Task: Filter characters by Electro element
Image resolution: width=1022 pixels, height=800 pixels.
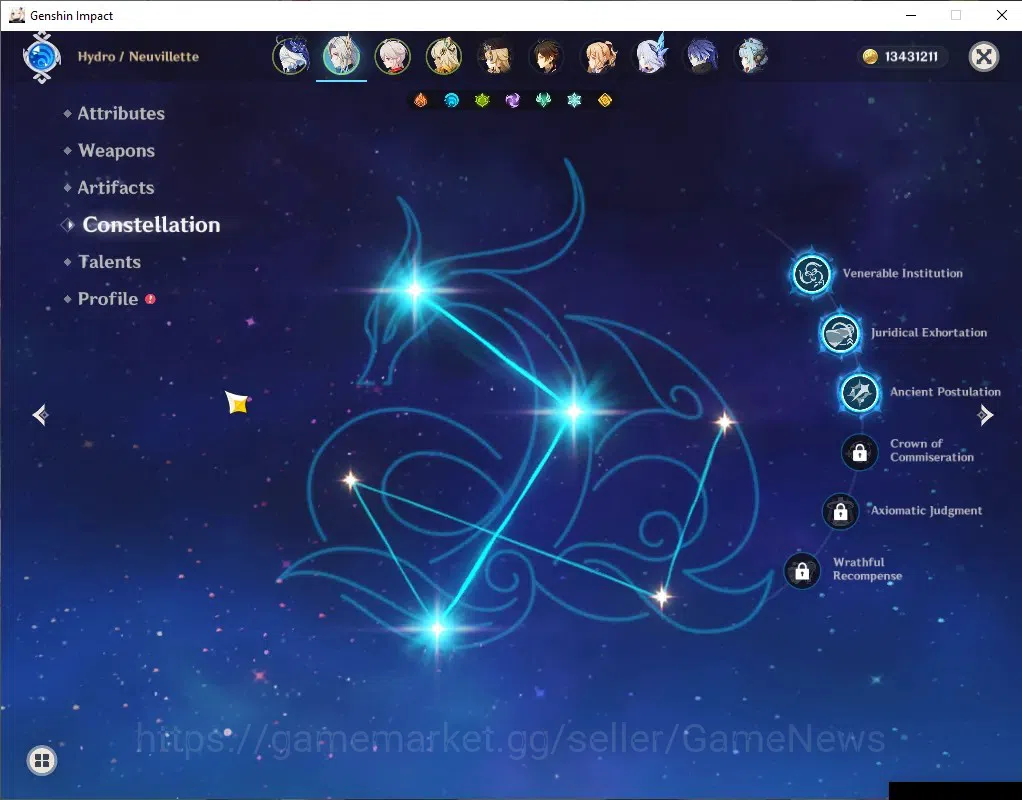Action: pyautogui.click(x=513, y=100)
